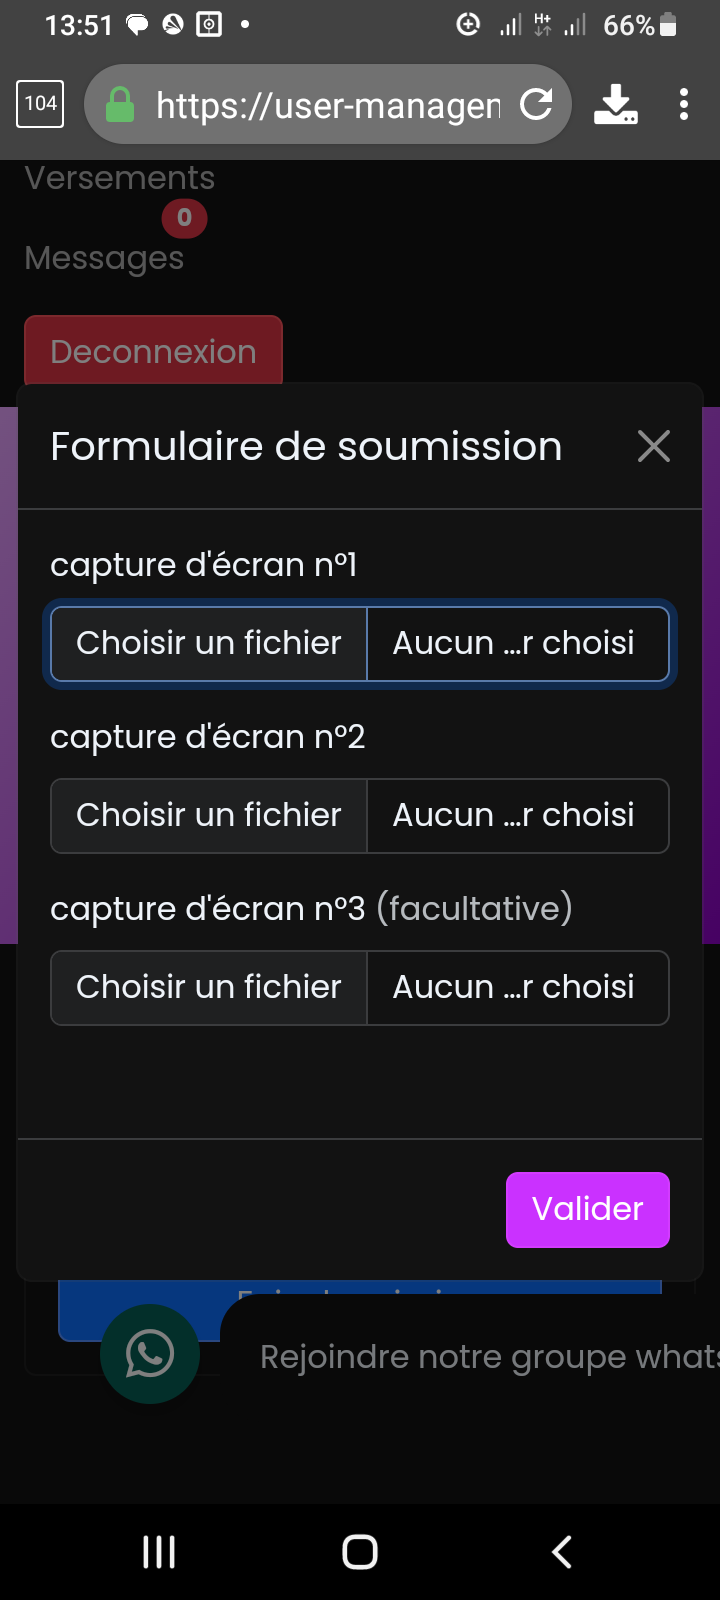Open Android recent apps icon
Image resolution: width=720 pixels, height=1600 pixels.
159,1552
